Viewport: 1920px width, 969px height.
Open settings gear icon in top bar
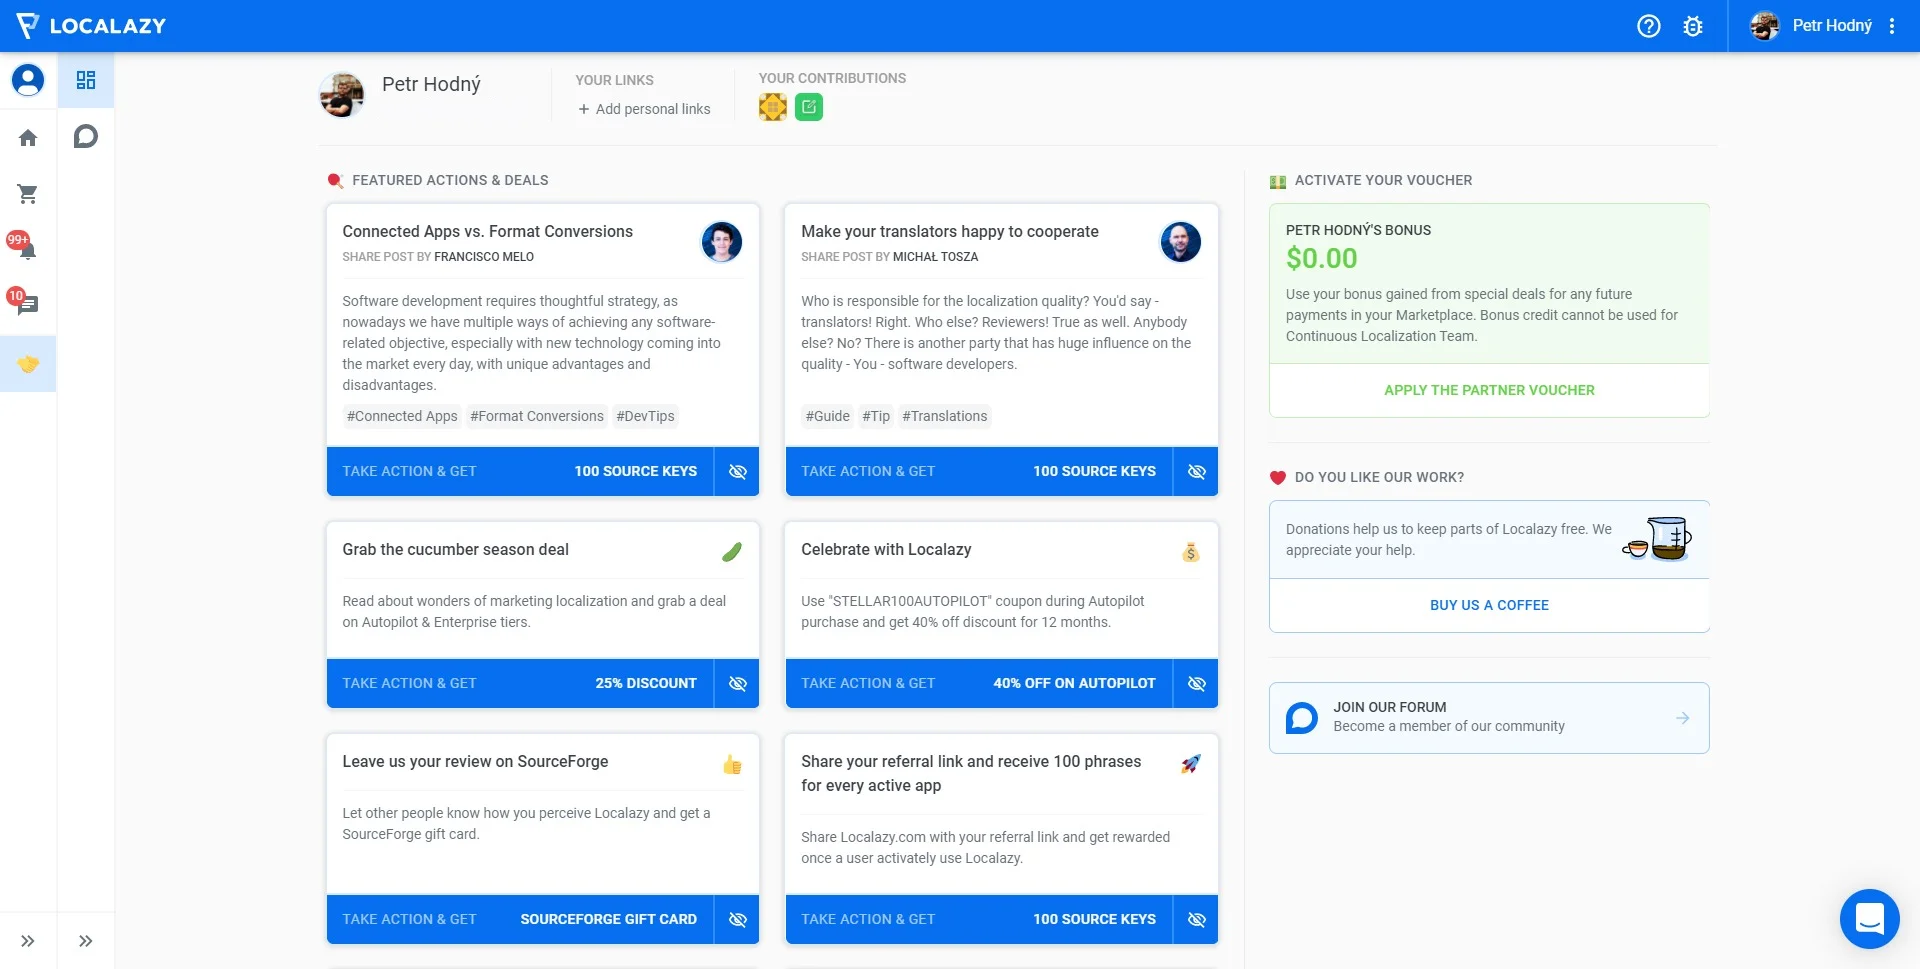click(x=1692, y=26)
